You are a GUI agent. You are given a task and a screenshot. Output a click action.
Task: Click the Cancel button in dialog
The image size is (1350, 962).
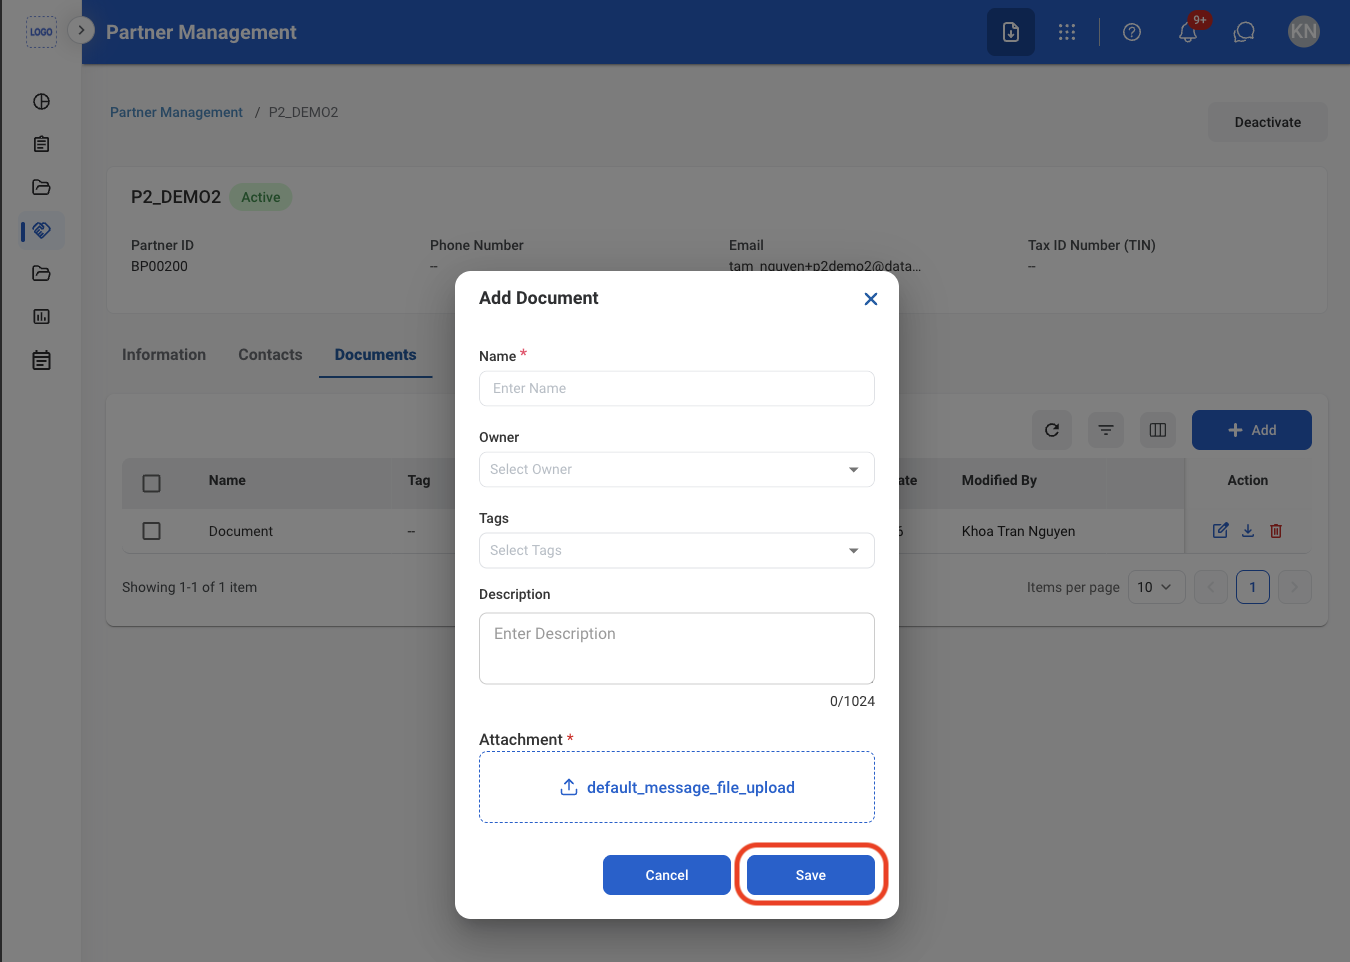click(x=667, y=875)
